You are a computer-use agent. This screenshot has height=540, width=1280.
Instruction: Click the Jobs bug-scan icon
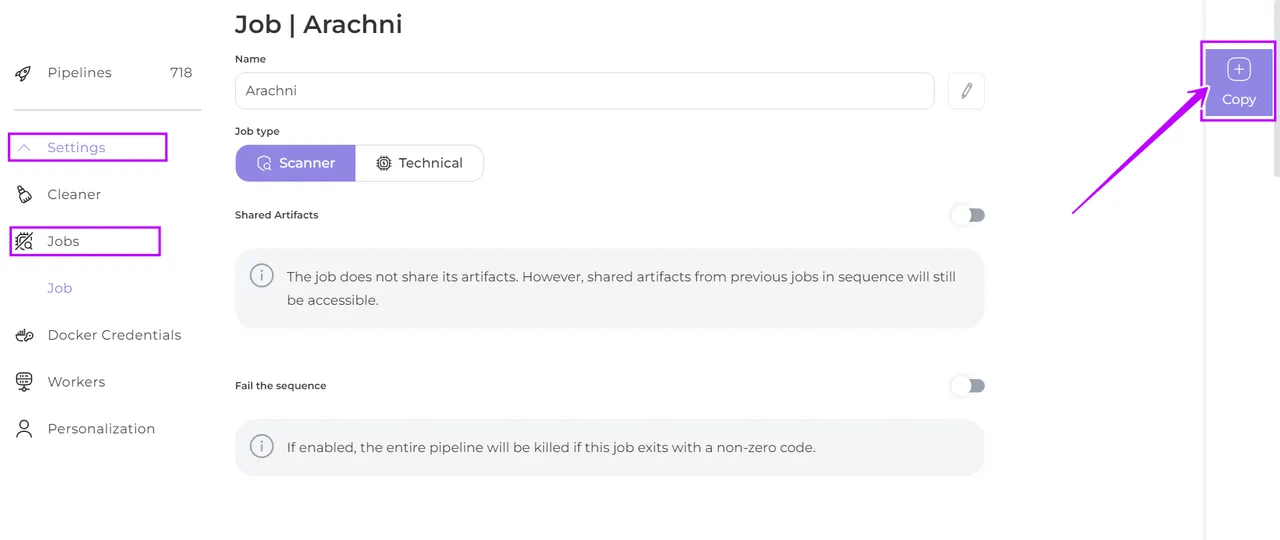[25, 242]
